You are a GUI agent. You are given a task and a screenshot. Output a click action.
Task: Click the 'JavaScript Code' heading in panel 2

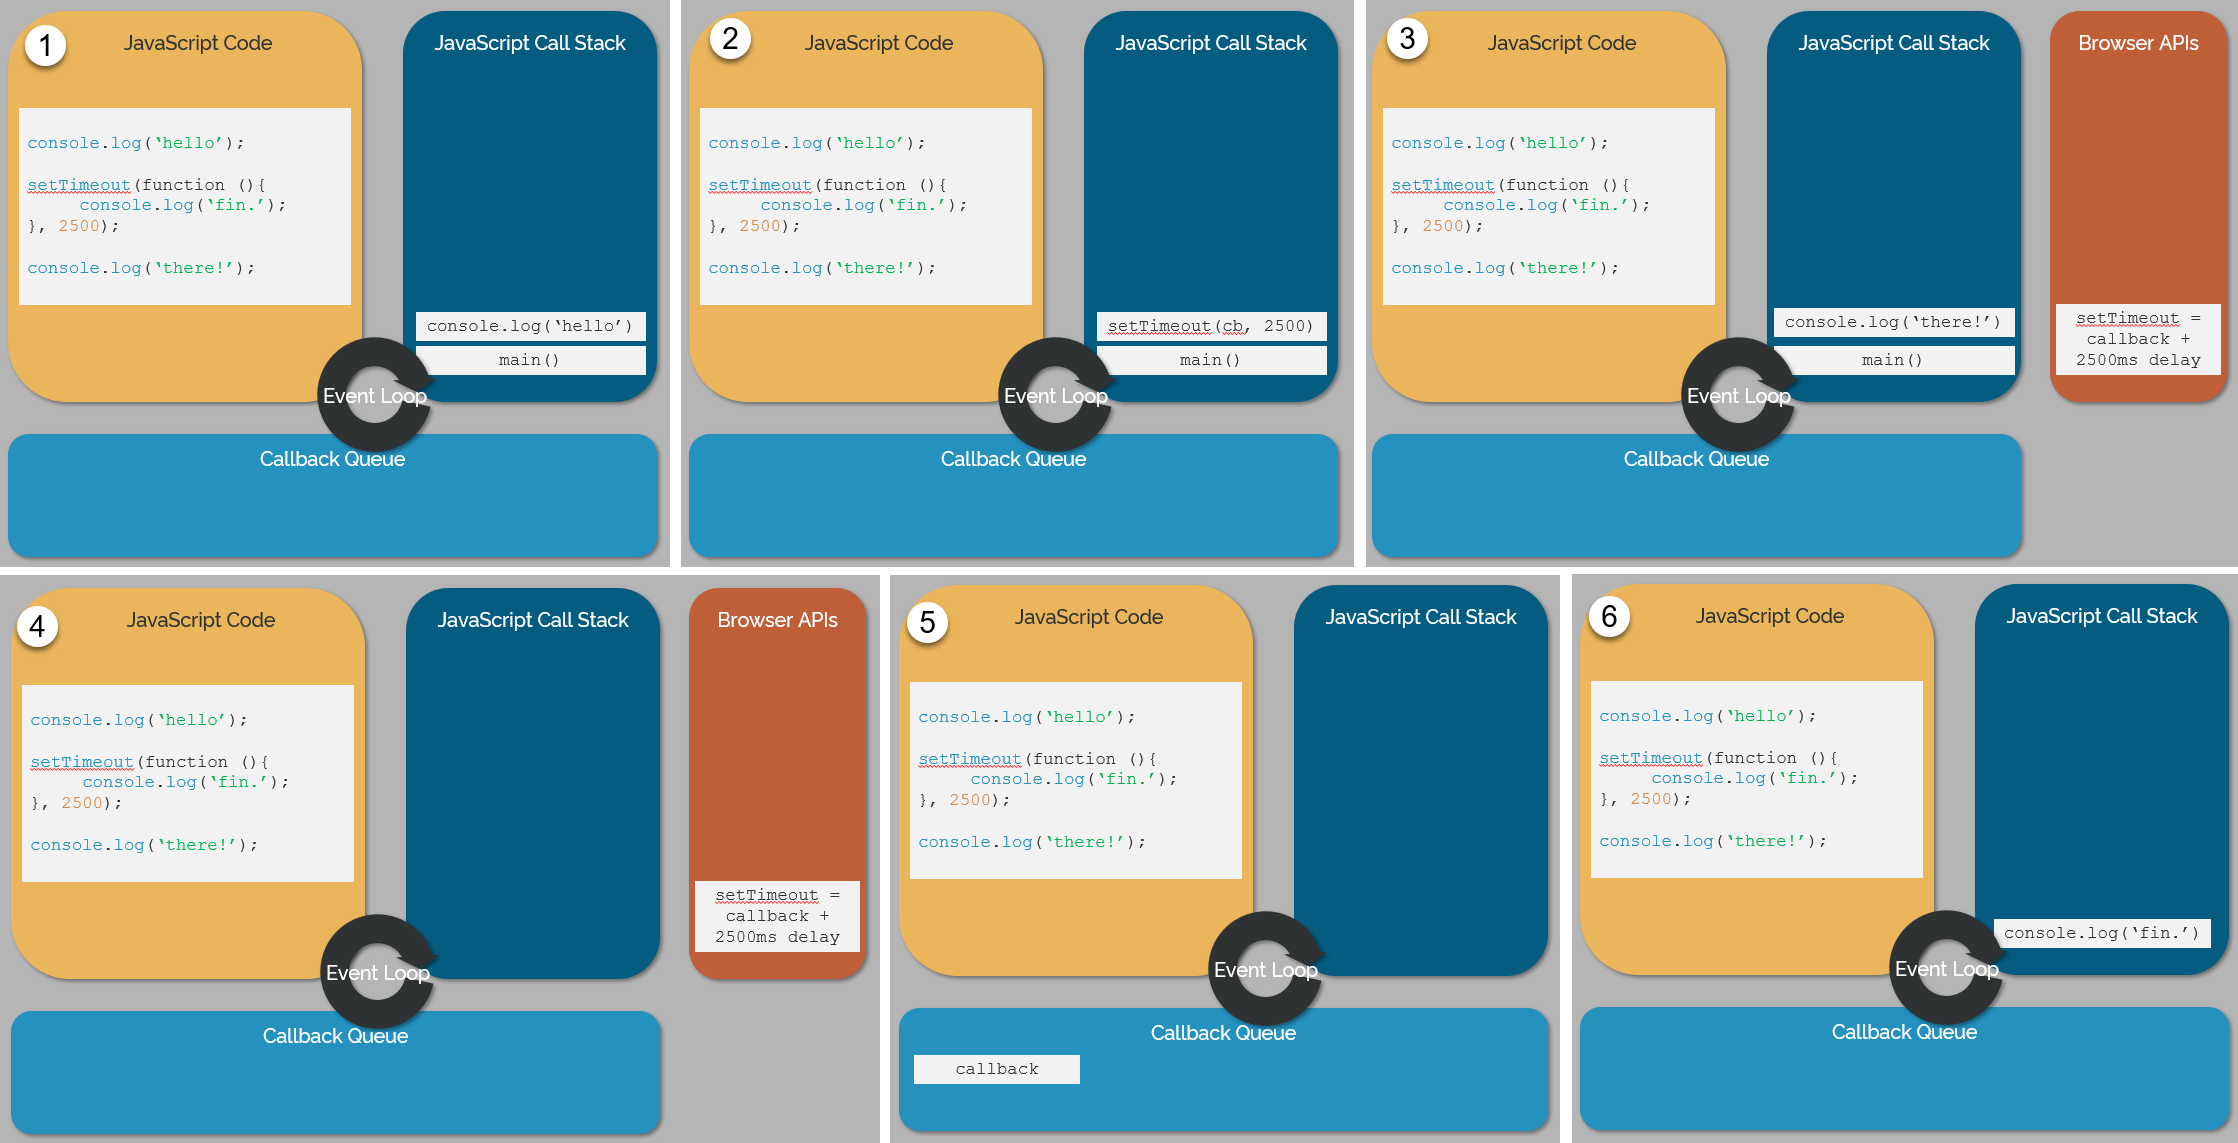coord(879,43)
